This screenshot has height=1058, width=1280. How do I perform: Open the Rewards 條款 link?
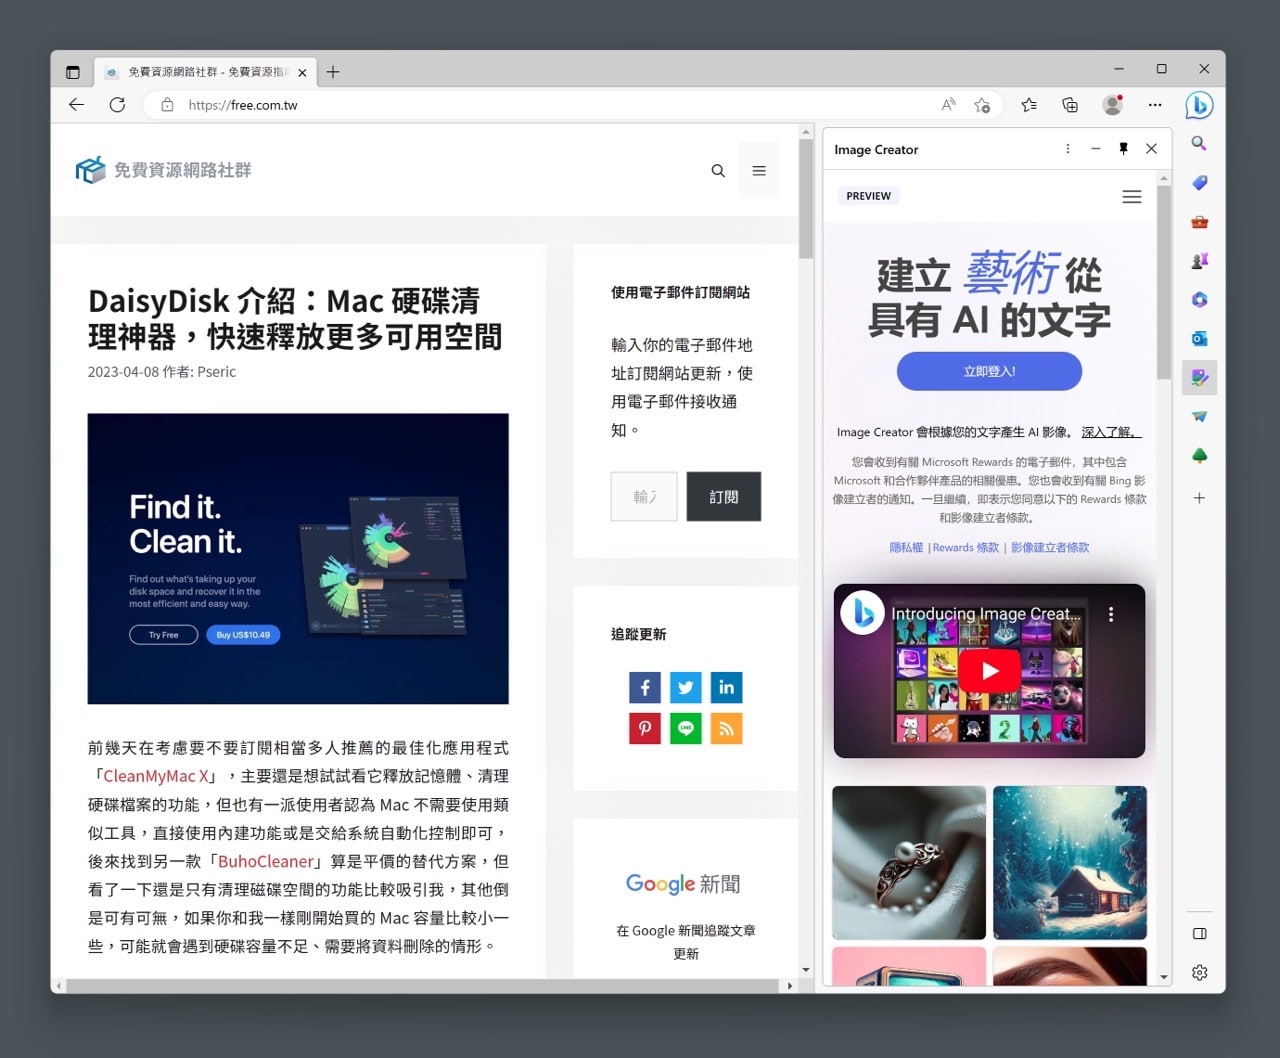pos(966,547)
